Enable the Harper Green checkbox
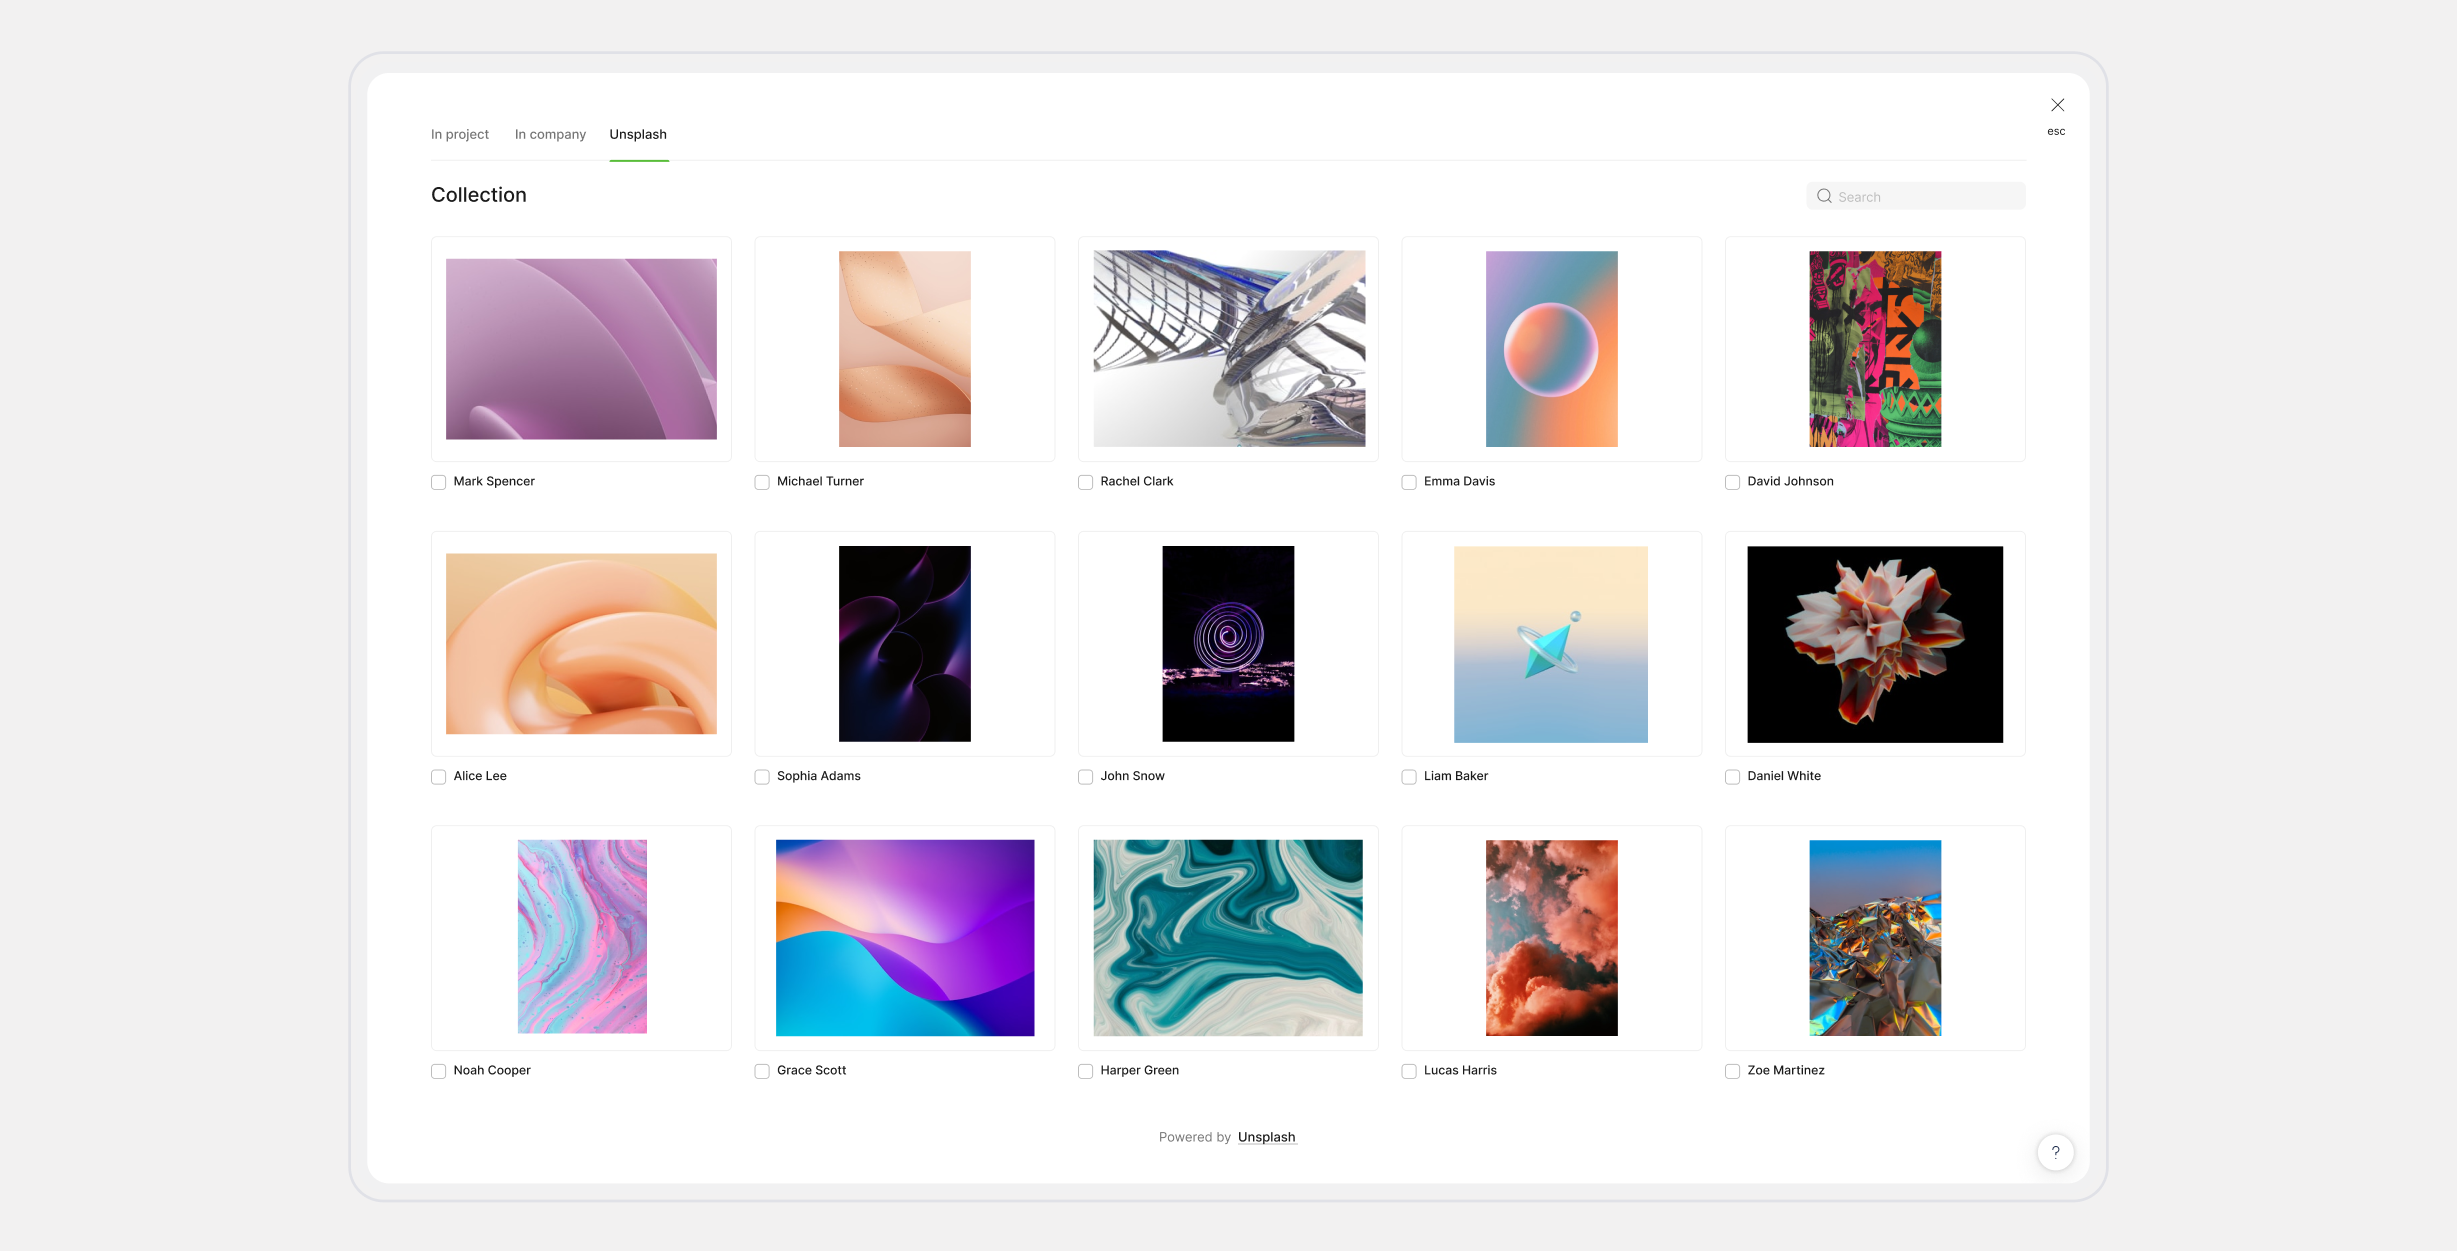Viewport: 2457px width, 1251px height. (1085, 1071)
